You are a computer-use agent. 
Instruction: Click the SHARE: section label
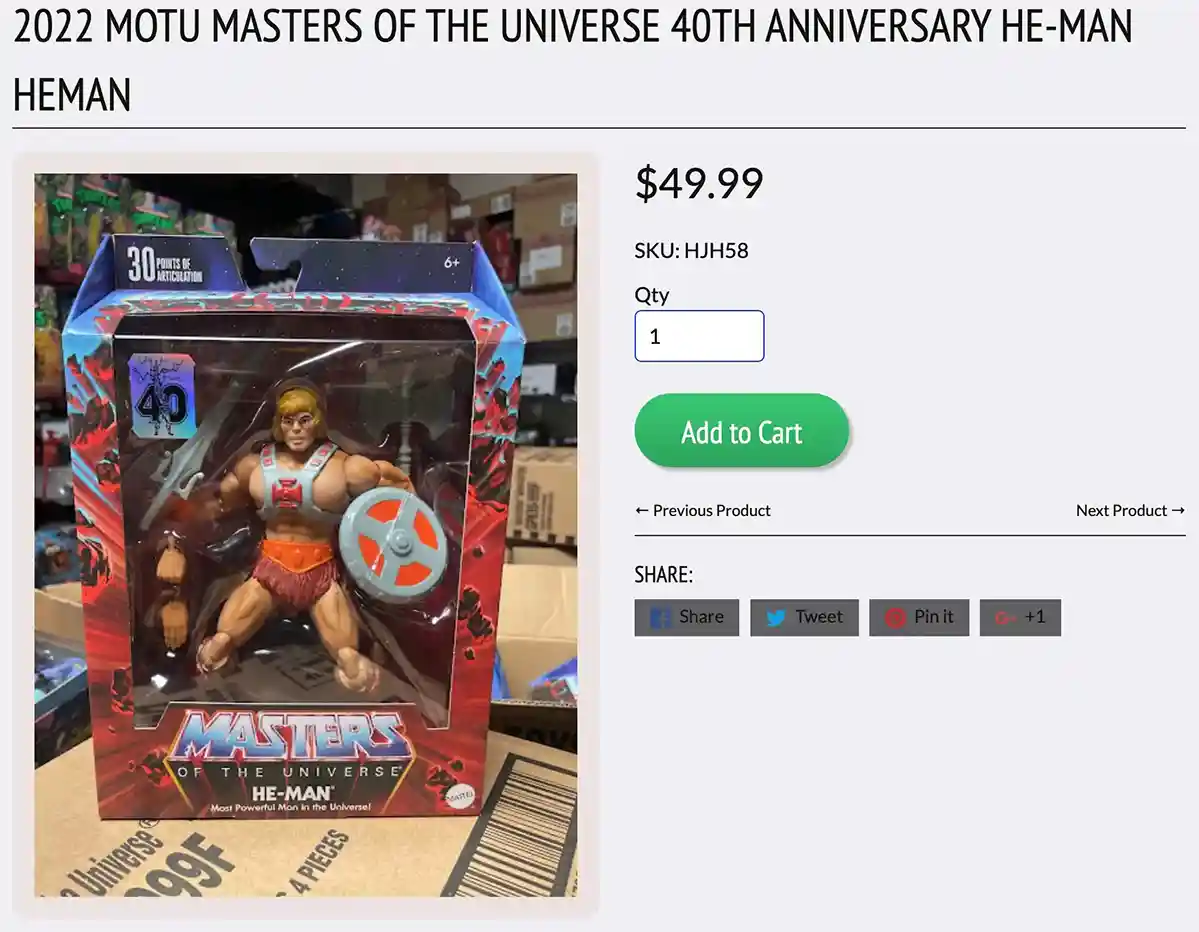664,574
